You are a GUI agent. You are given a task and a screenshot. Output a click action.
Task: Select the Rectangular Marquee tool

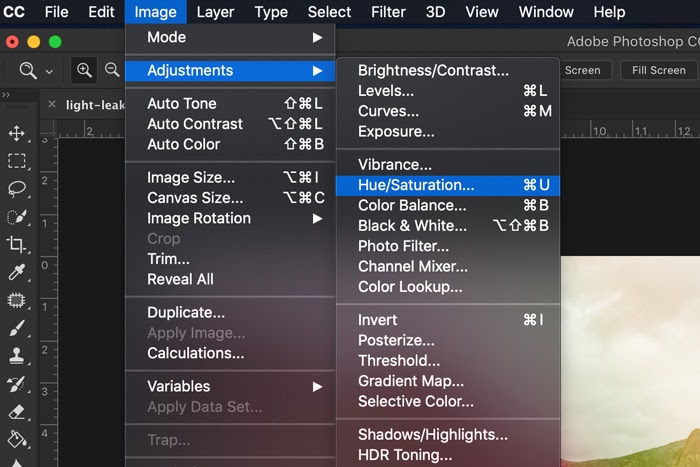[16, 161]
